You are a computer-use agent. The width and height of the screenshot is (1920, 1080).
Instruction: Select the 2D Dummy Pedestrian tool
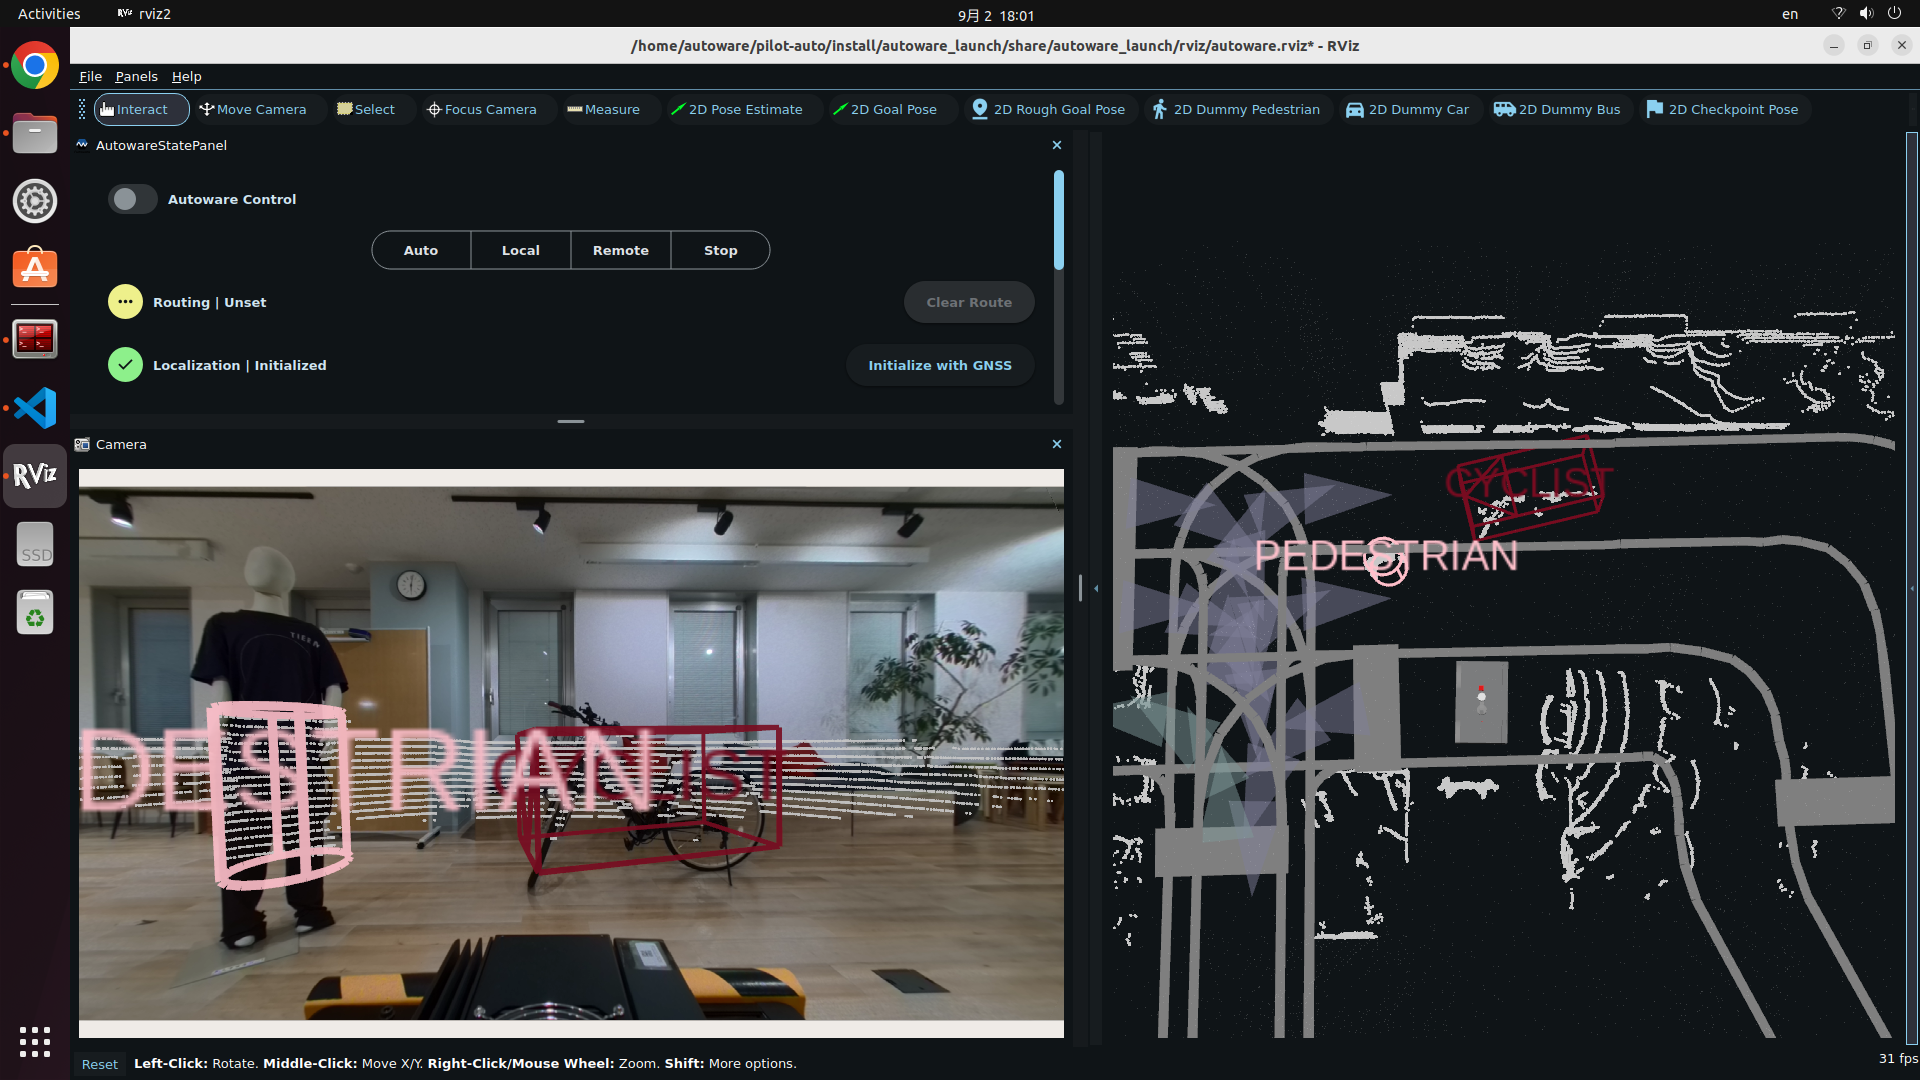click(1236, 110)
